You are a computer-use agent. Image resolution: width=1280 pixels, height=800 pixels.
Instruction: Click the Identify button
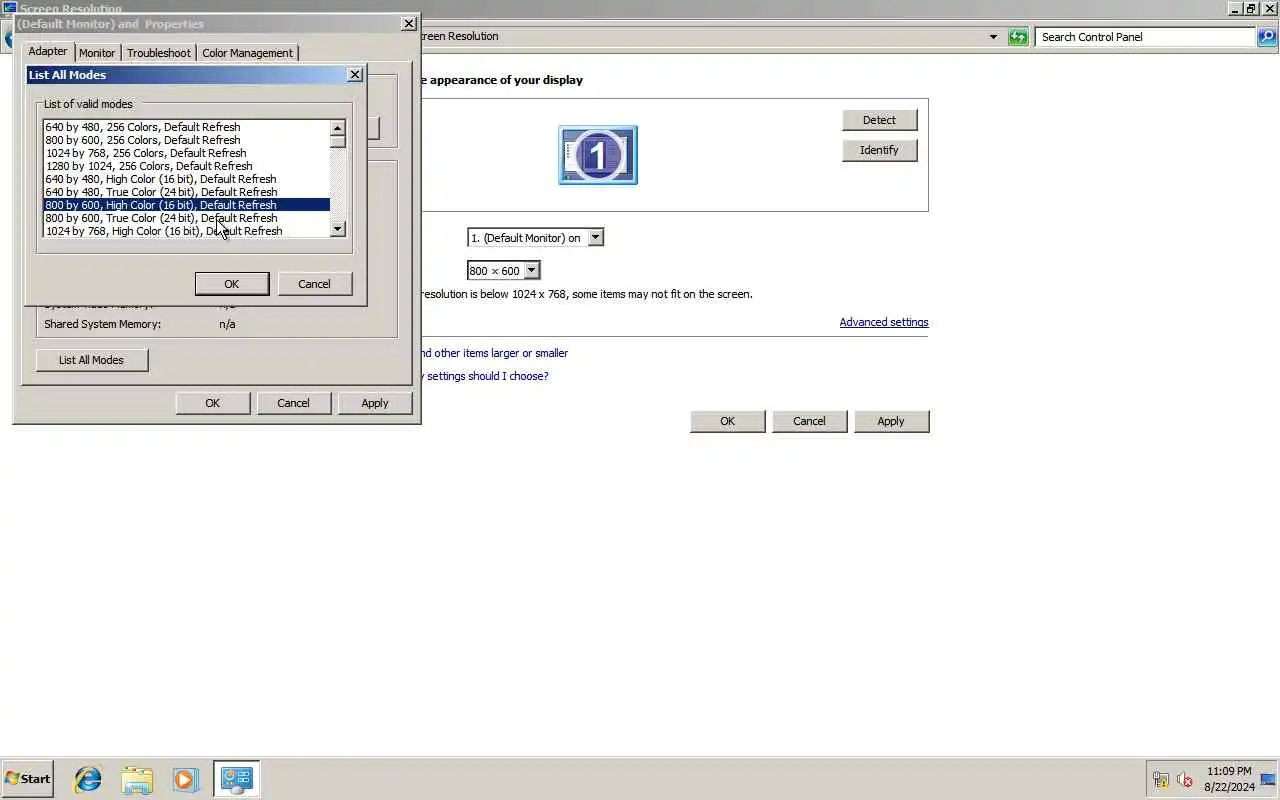[x=879, y=150]
